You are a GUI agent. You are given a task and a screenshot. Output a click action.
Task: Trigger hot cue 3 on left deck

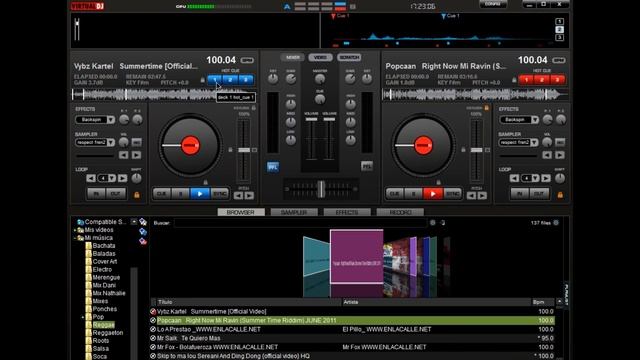pyautogui.click(x=246, y=80)
